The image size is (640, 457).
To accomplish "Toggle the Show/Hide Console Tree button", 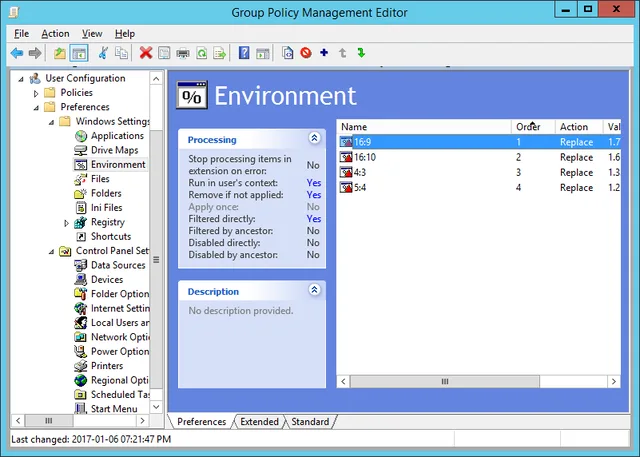I will click(79, 53).
